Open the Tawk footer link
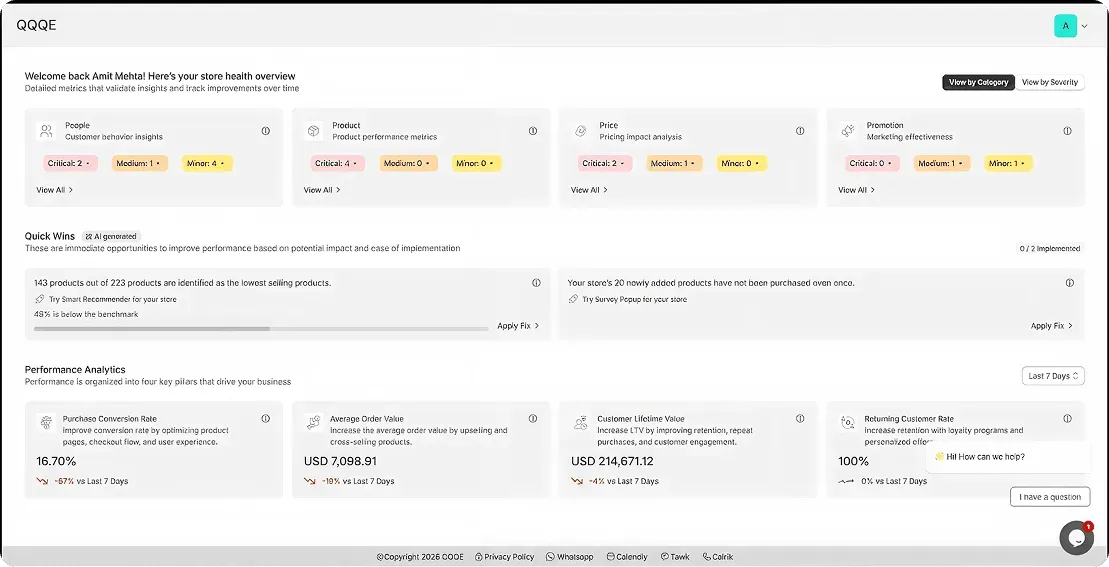The image size is (1109, 567). point(675,557)
